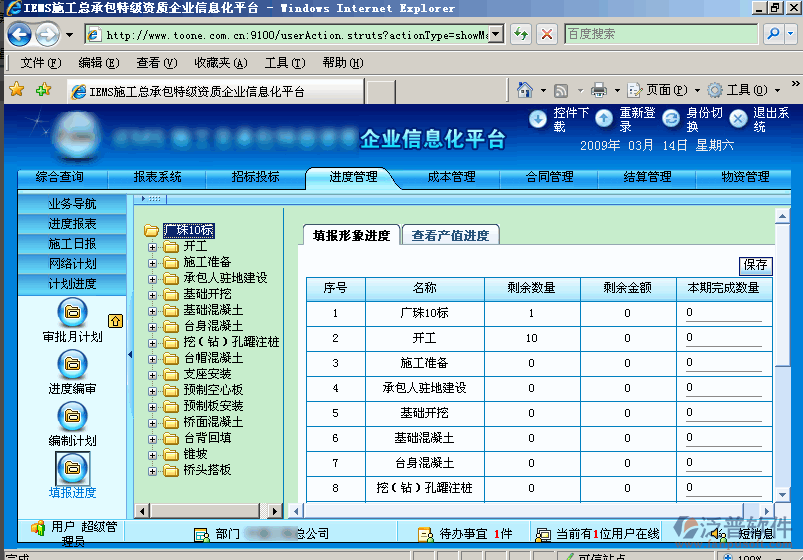Open the 进度编审 sidebar icon
Viewport: 803px width, 560px height.
(x=72, y=365)
